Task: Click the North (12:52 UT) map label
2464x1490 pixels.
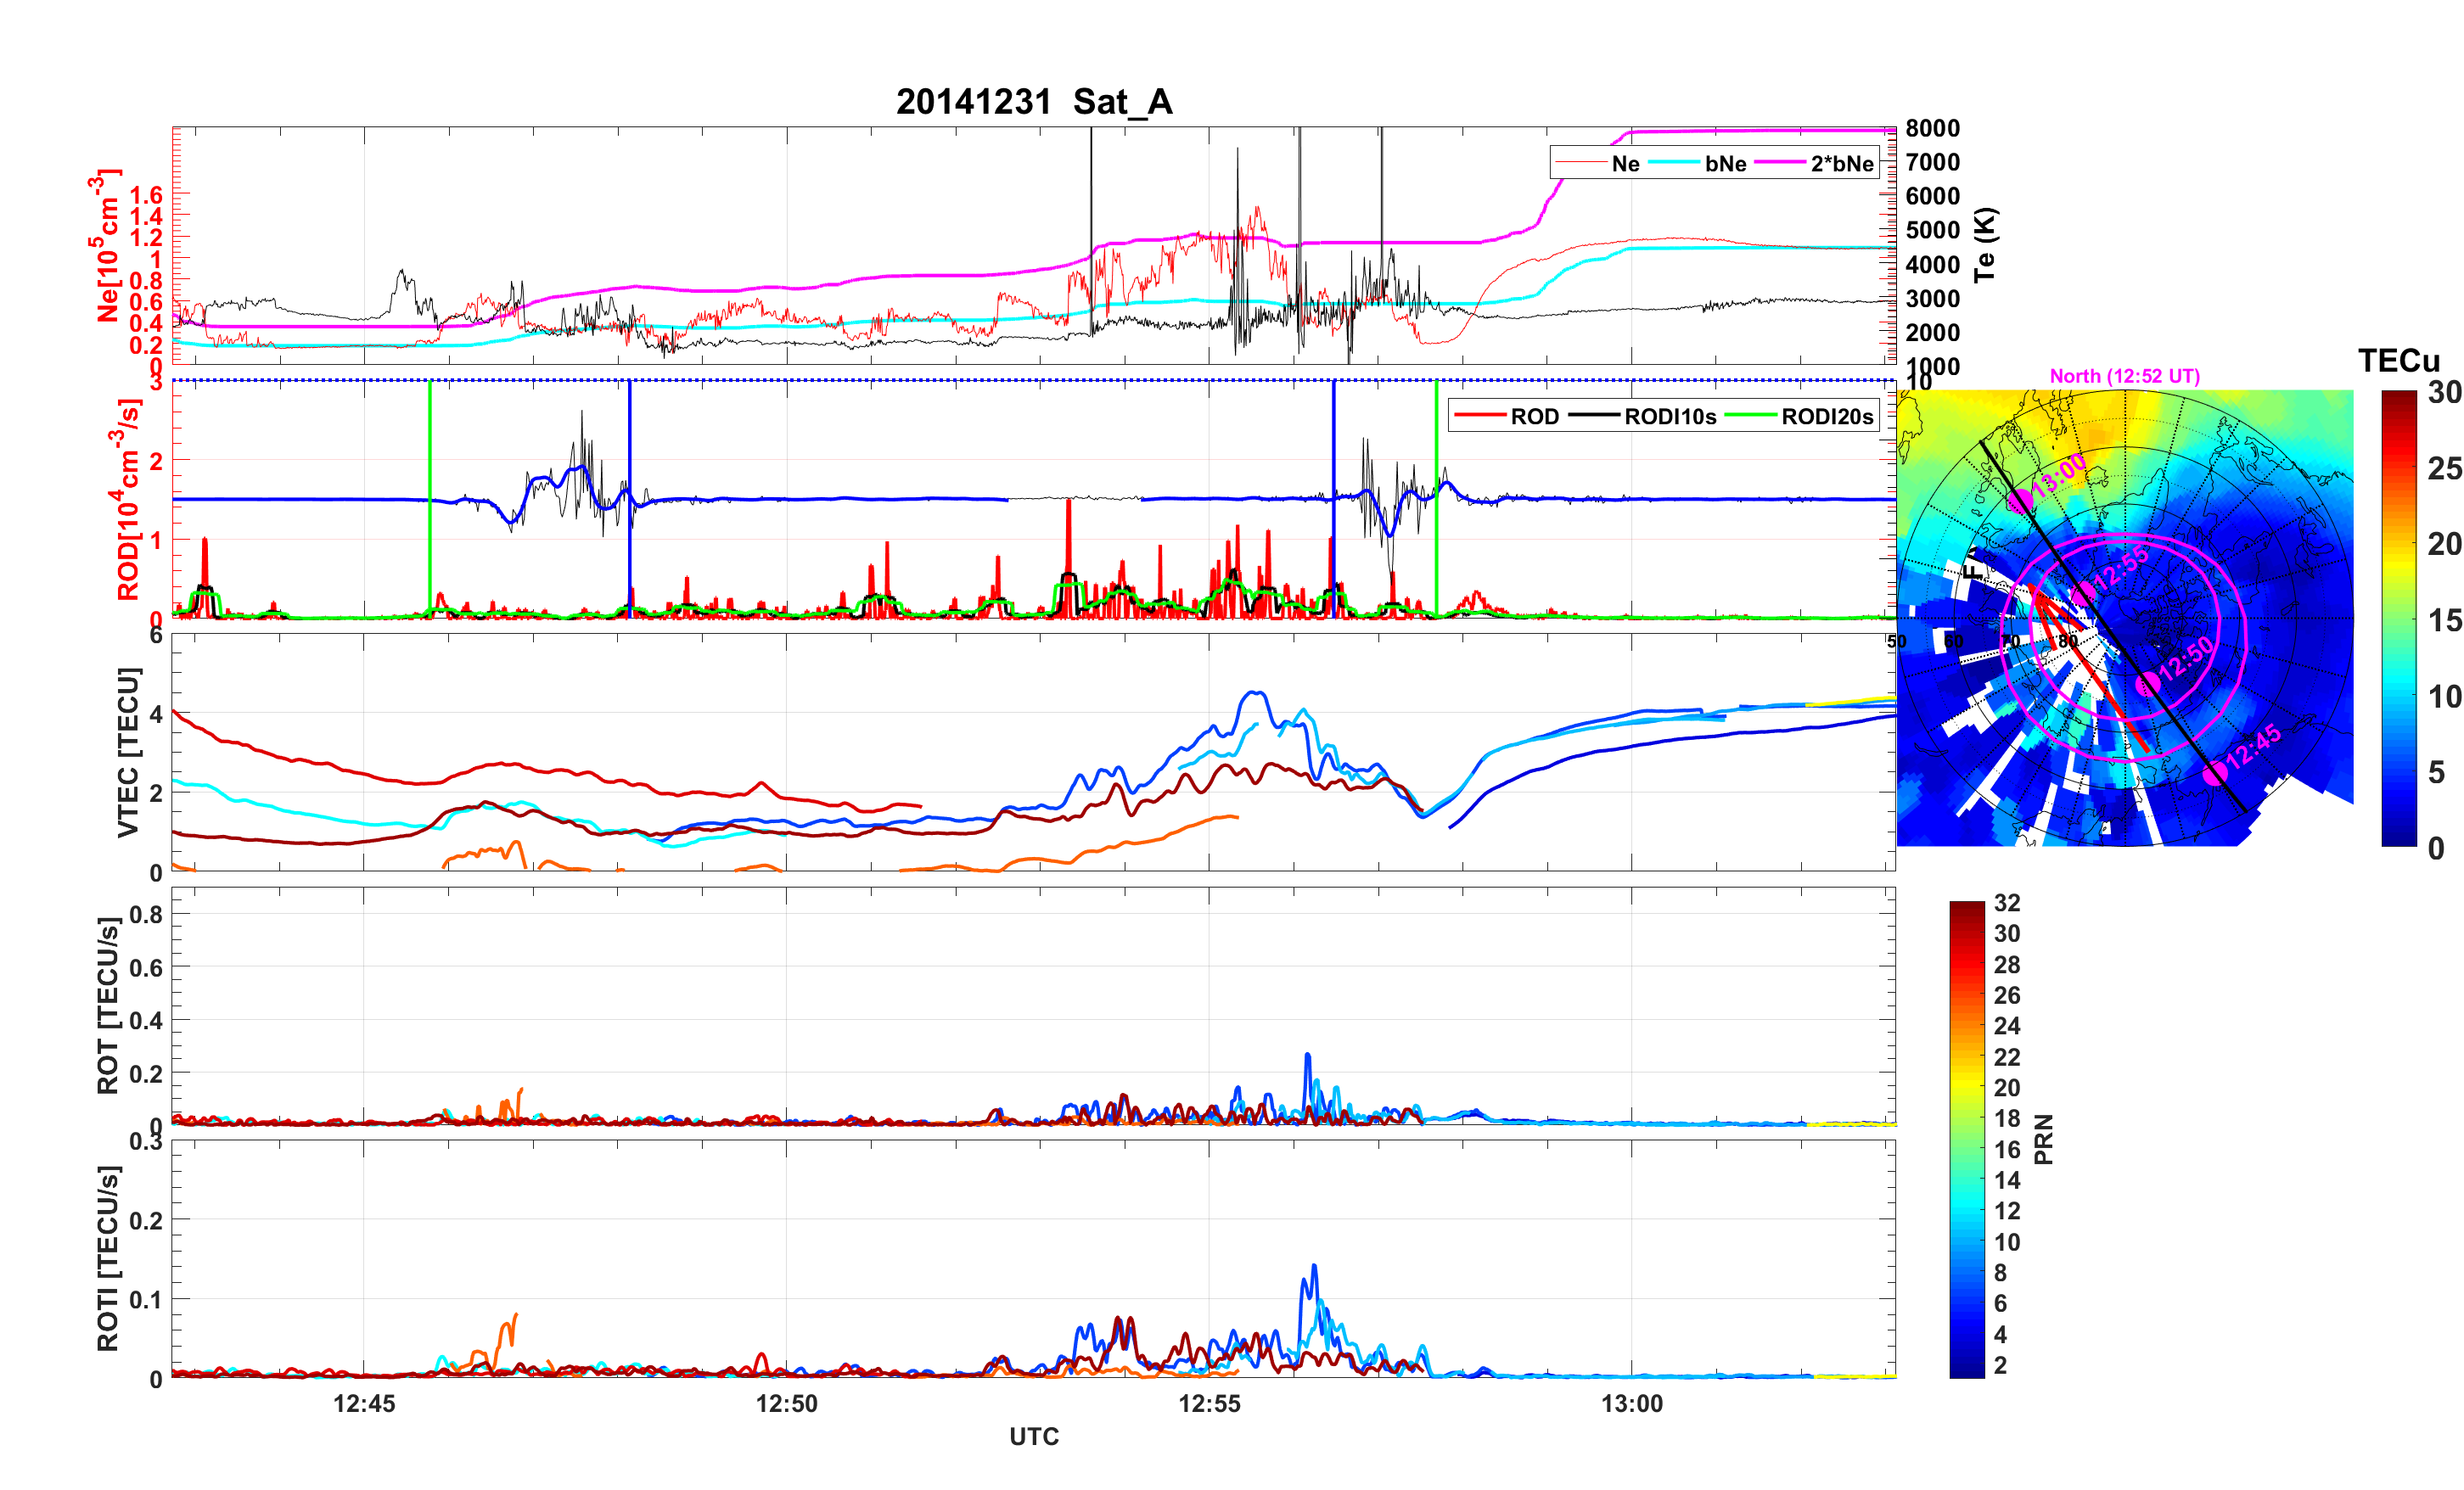Action: click(x=2124, y=376)
